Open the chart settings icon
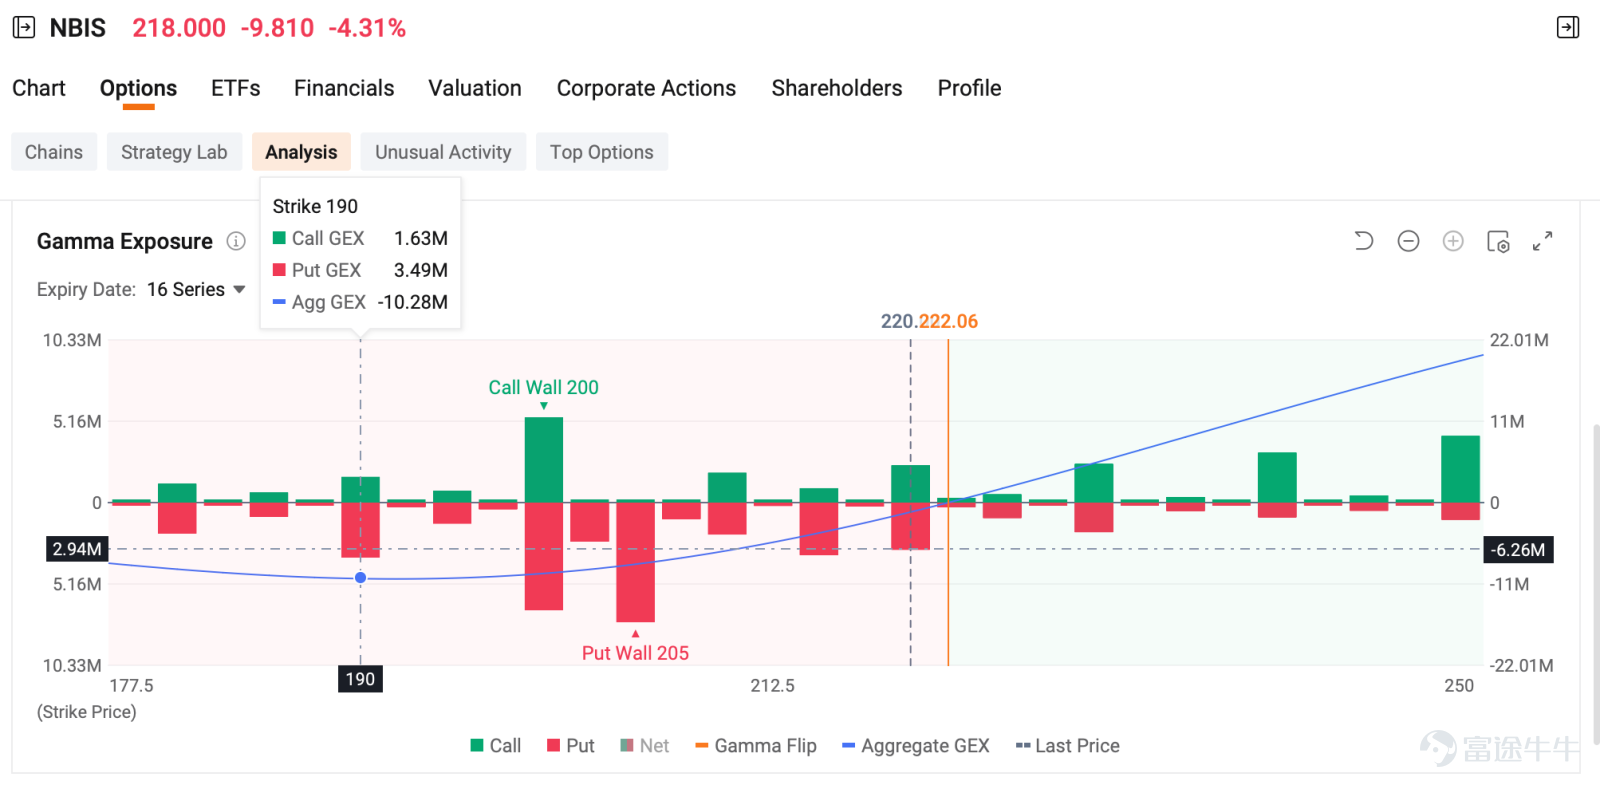1600x785 pixels. coord(1498,241)
